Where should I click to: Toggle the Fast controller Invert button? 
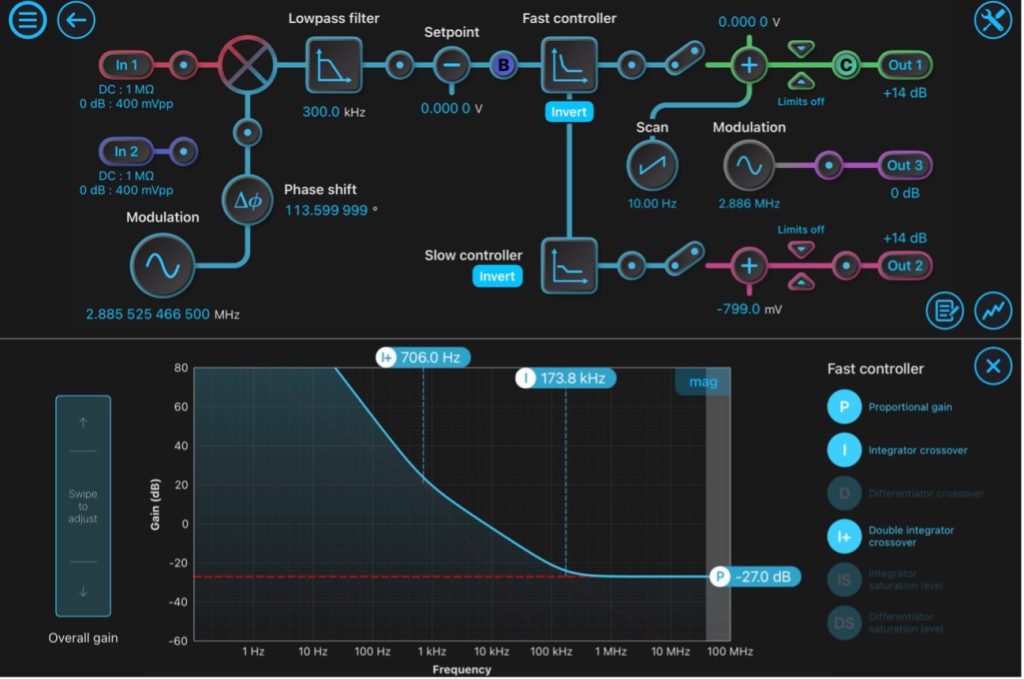[569, 112]
